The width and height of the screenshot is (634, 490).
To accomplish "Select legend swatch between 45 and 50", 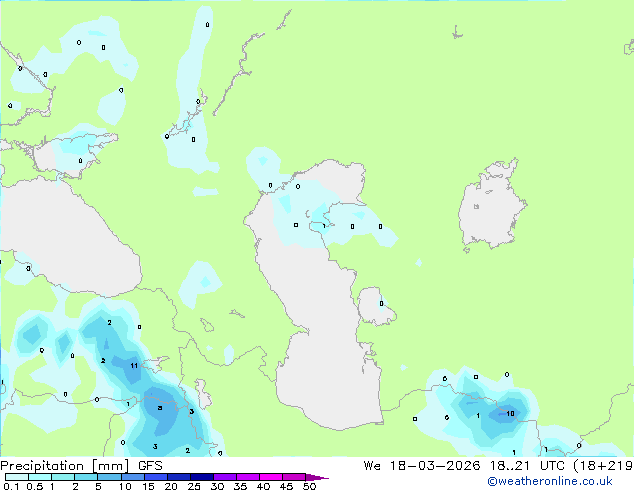I will coord(294,477).
